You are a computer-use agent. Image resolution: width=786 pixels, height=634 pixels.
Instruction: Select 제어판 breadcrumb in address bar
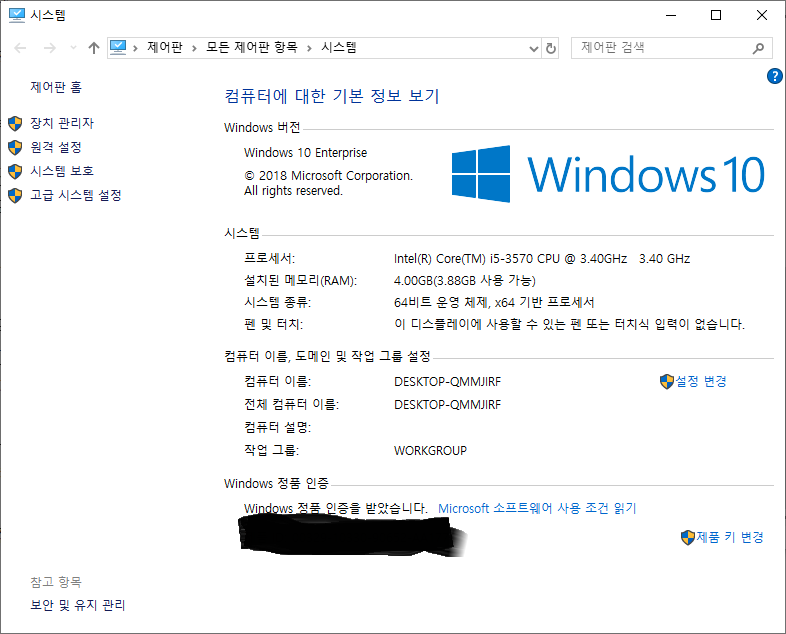pyautogui.click(x=164, y=48)
